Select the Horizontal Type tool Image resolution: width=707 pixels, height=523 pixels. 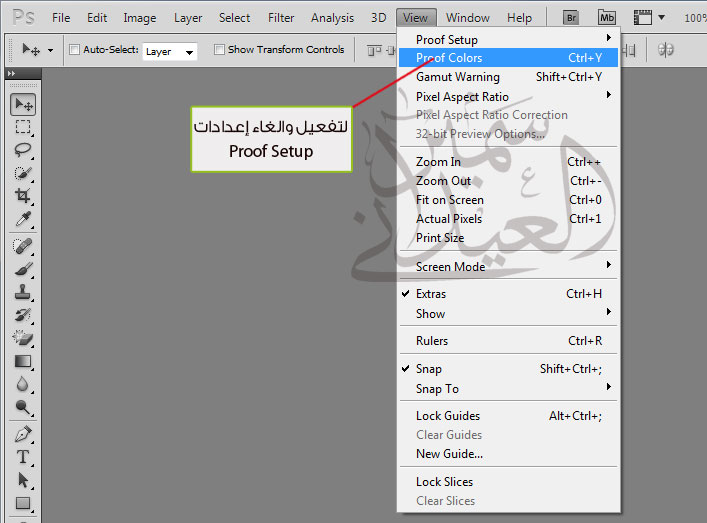[23, 457]
